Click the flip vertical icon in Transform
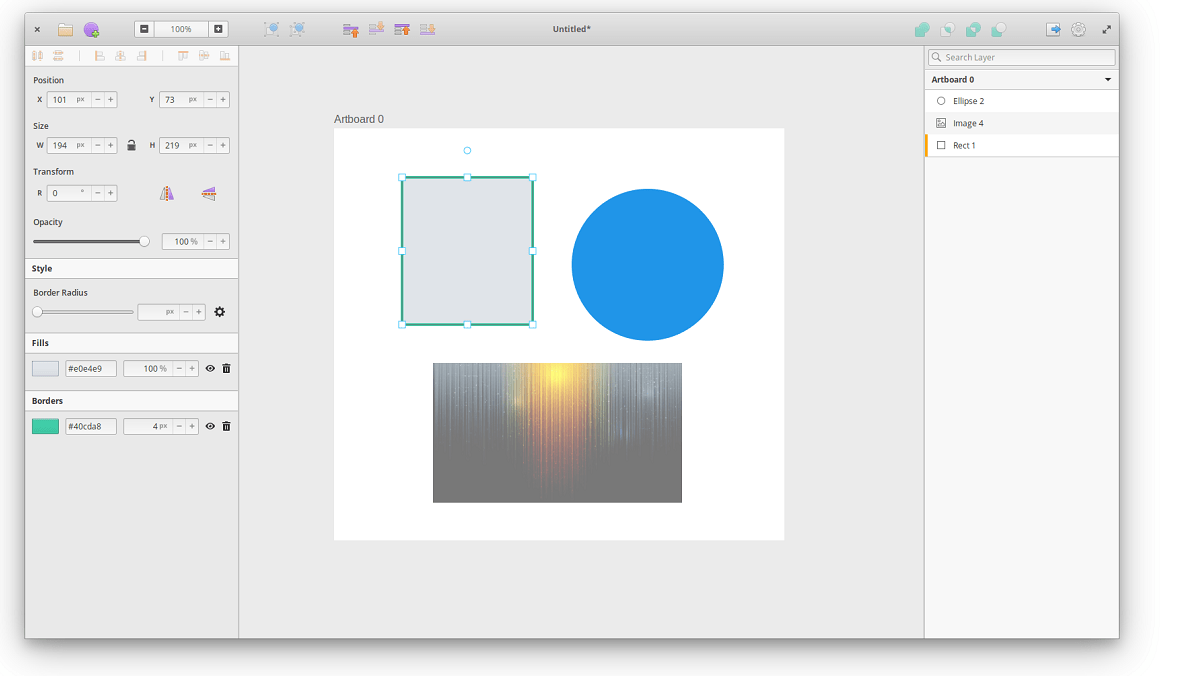 (x=208, y=192)
